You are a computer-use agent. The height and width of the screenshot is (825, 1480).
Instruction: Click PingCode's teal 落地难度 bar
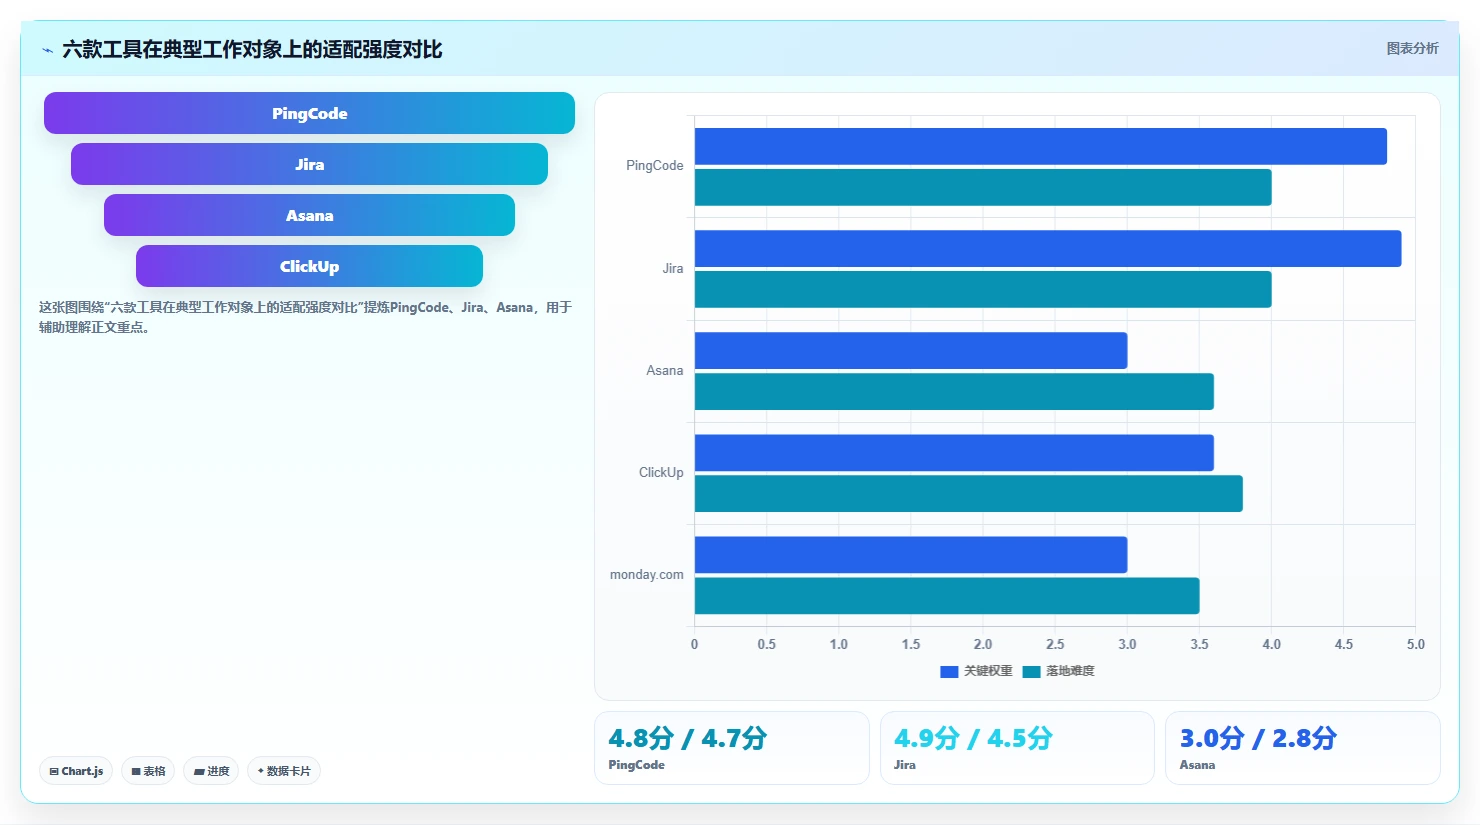click(x=983, y=187)
